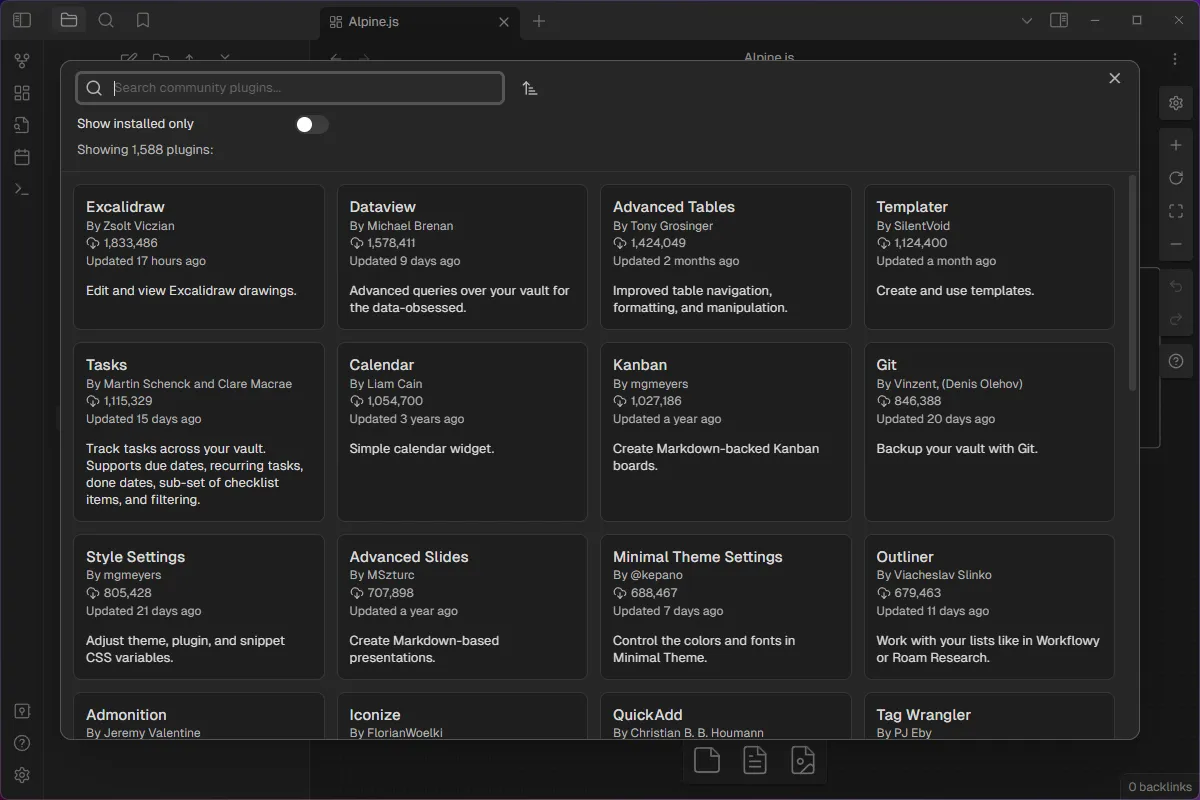Open the vault switcher icon

[x=22, y=711]
